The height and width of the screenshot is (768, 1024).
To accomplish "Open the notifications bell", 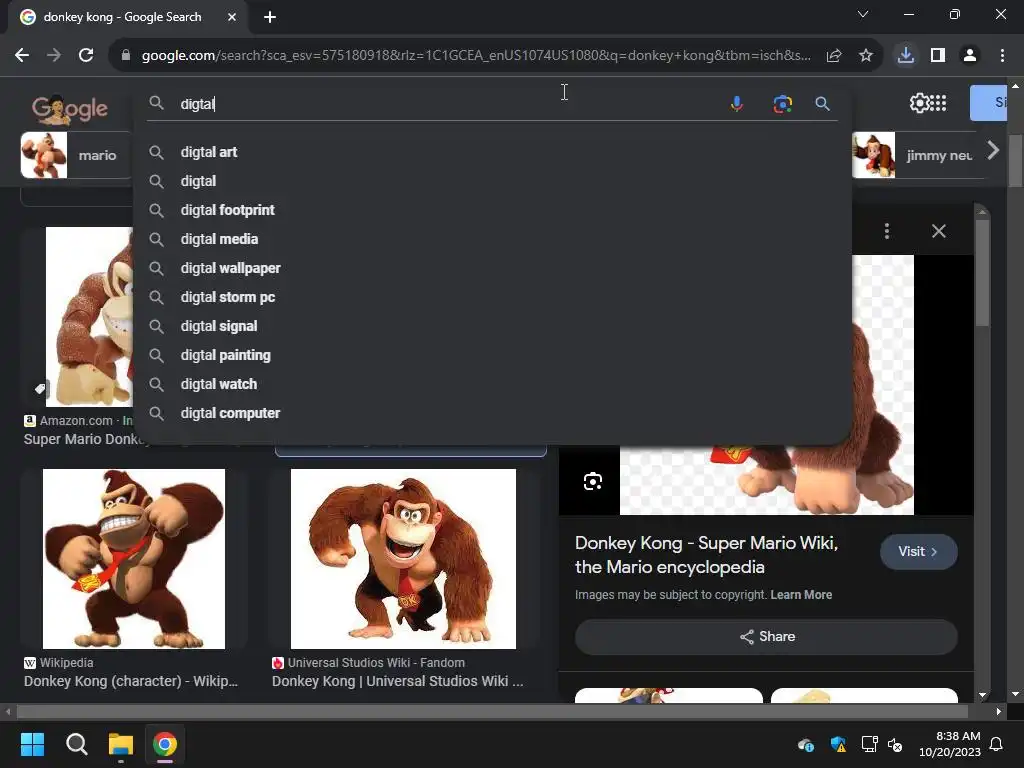I will [997, 744].
